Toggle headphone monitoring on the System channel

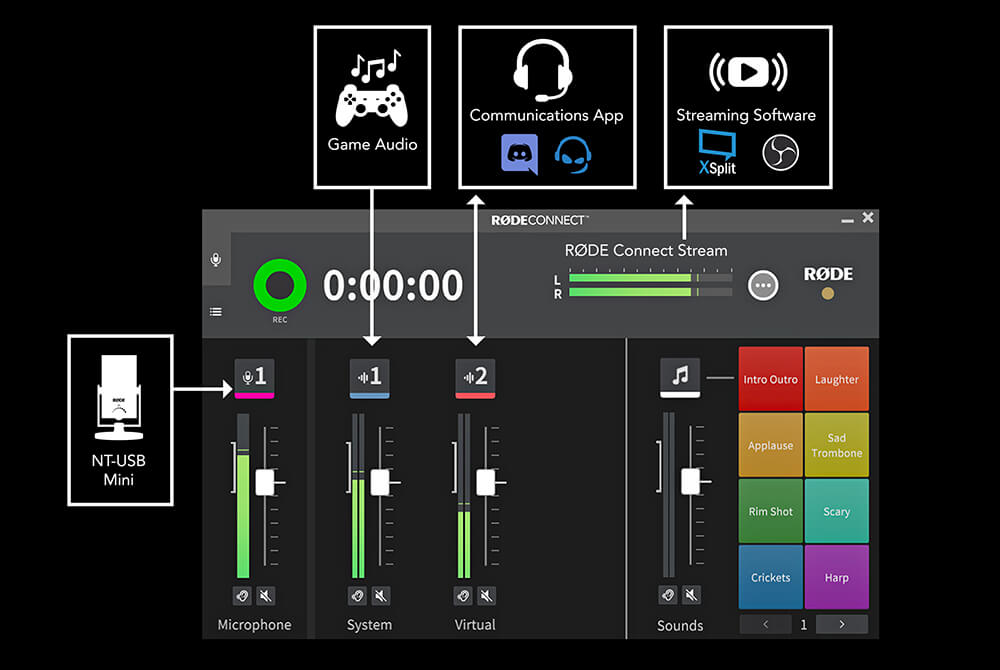coord(357,596)
